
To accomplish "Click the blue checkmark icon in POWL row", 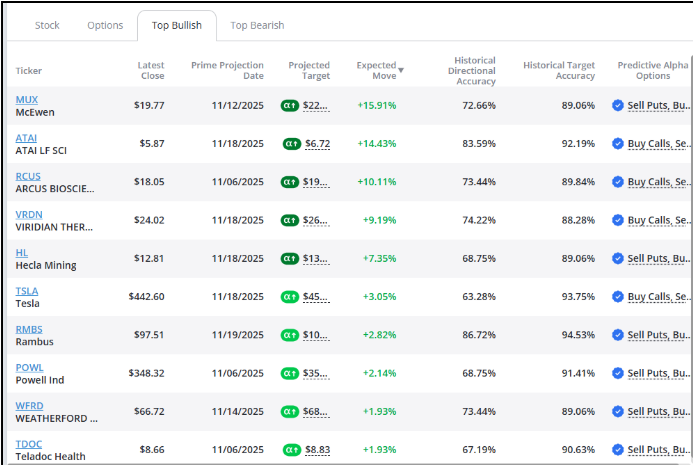I will [x=618, y=373].
